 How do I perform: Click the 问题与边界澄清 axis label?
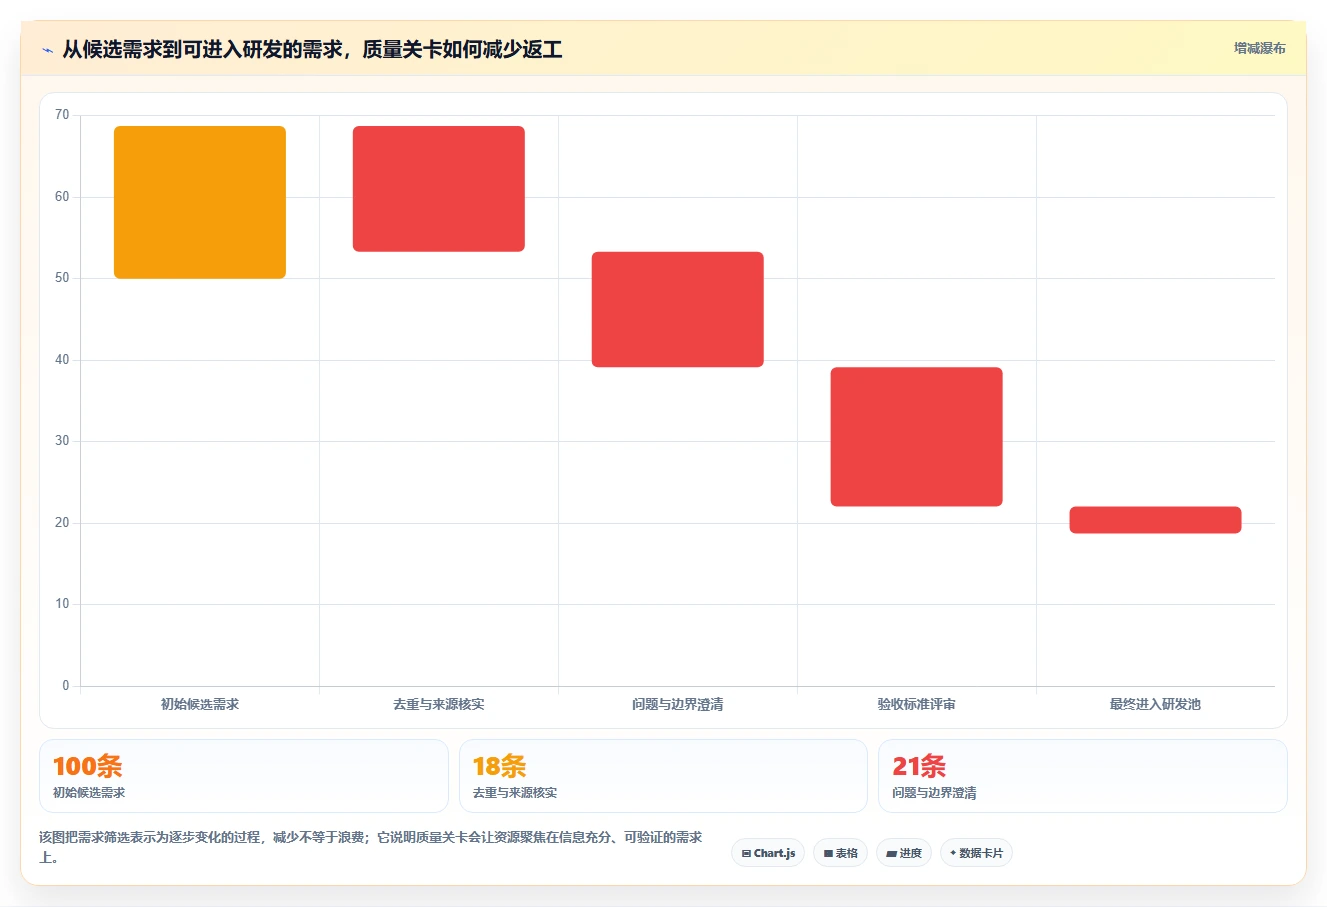pyautogui.click(x=678, y=704)
